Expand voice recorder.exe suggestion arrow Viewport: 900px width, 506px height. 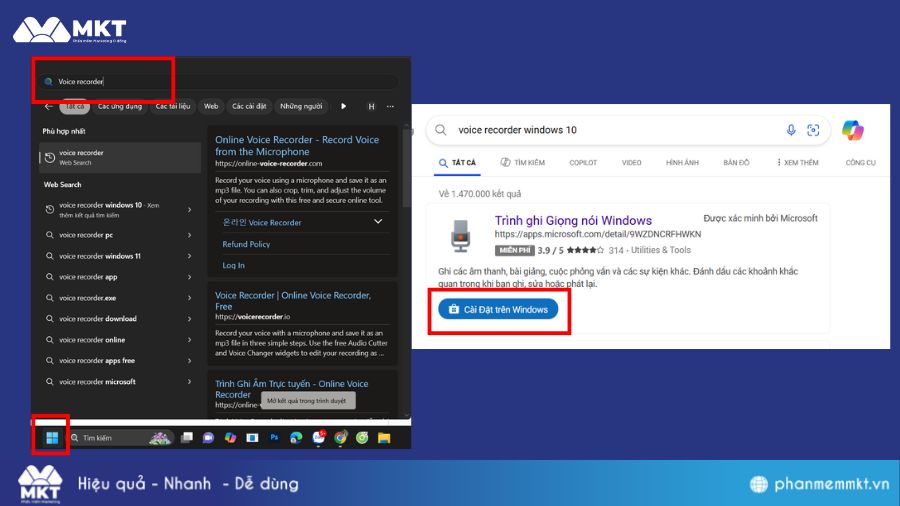tap(189, 298)
